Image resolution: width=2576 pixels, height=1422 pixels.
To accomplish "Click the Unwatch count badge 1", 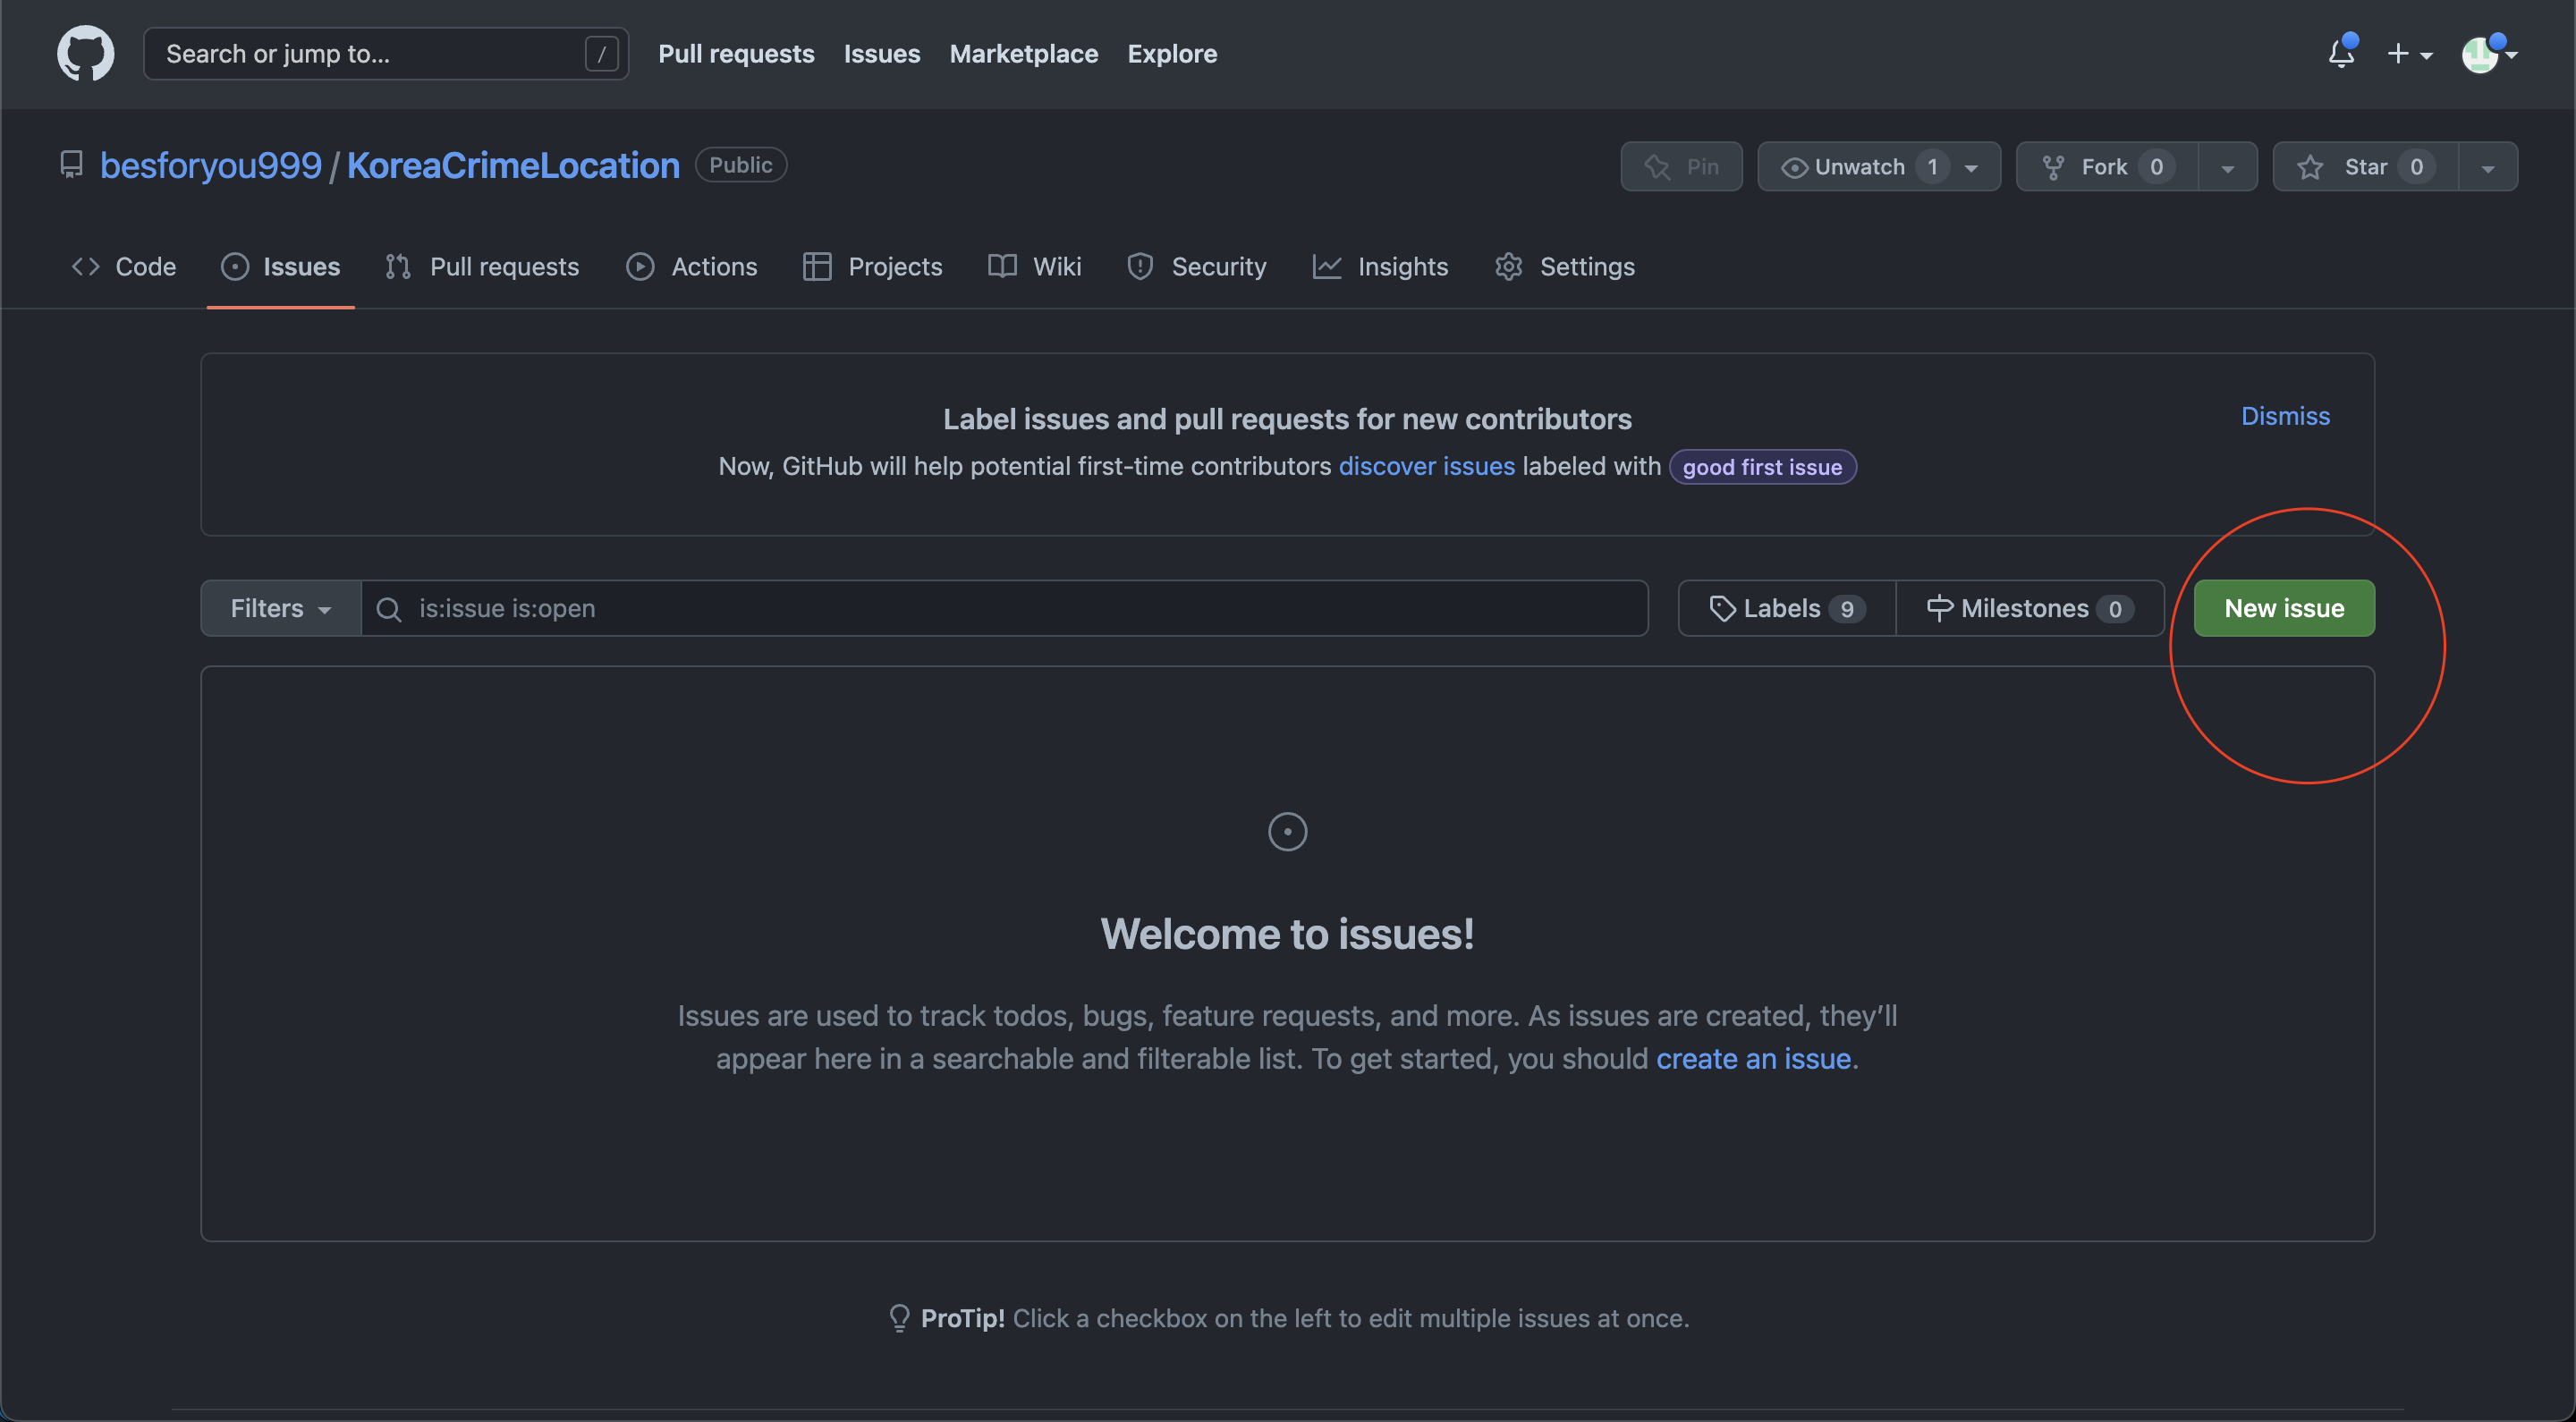I will click(x=1932, y=167).
